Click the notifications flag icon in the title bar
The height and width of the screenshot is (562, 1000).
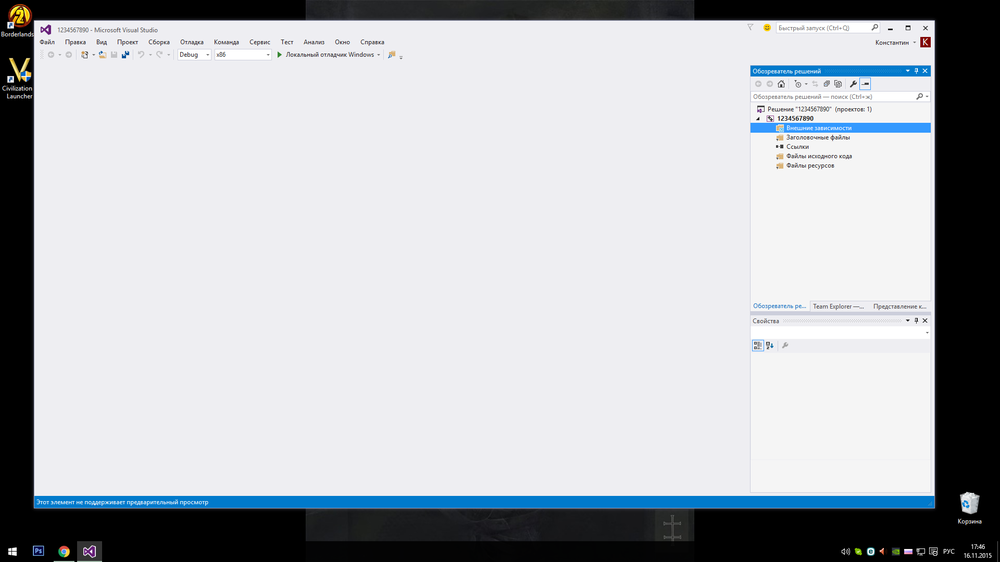coord(750,27)
